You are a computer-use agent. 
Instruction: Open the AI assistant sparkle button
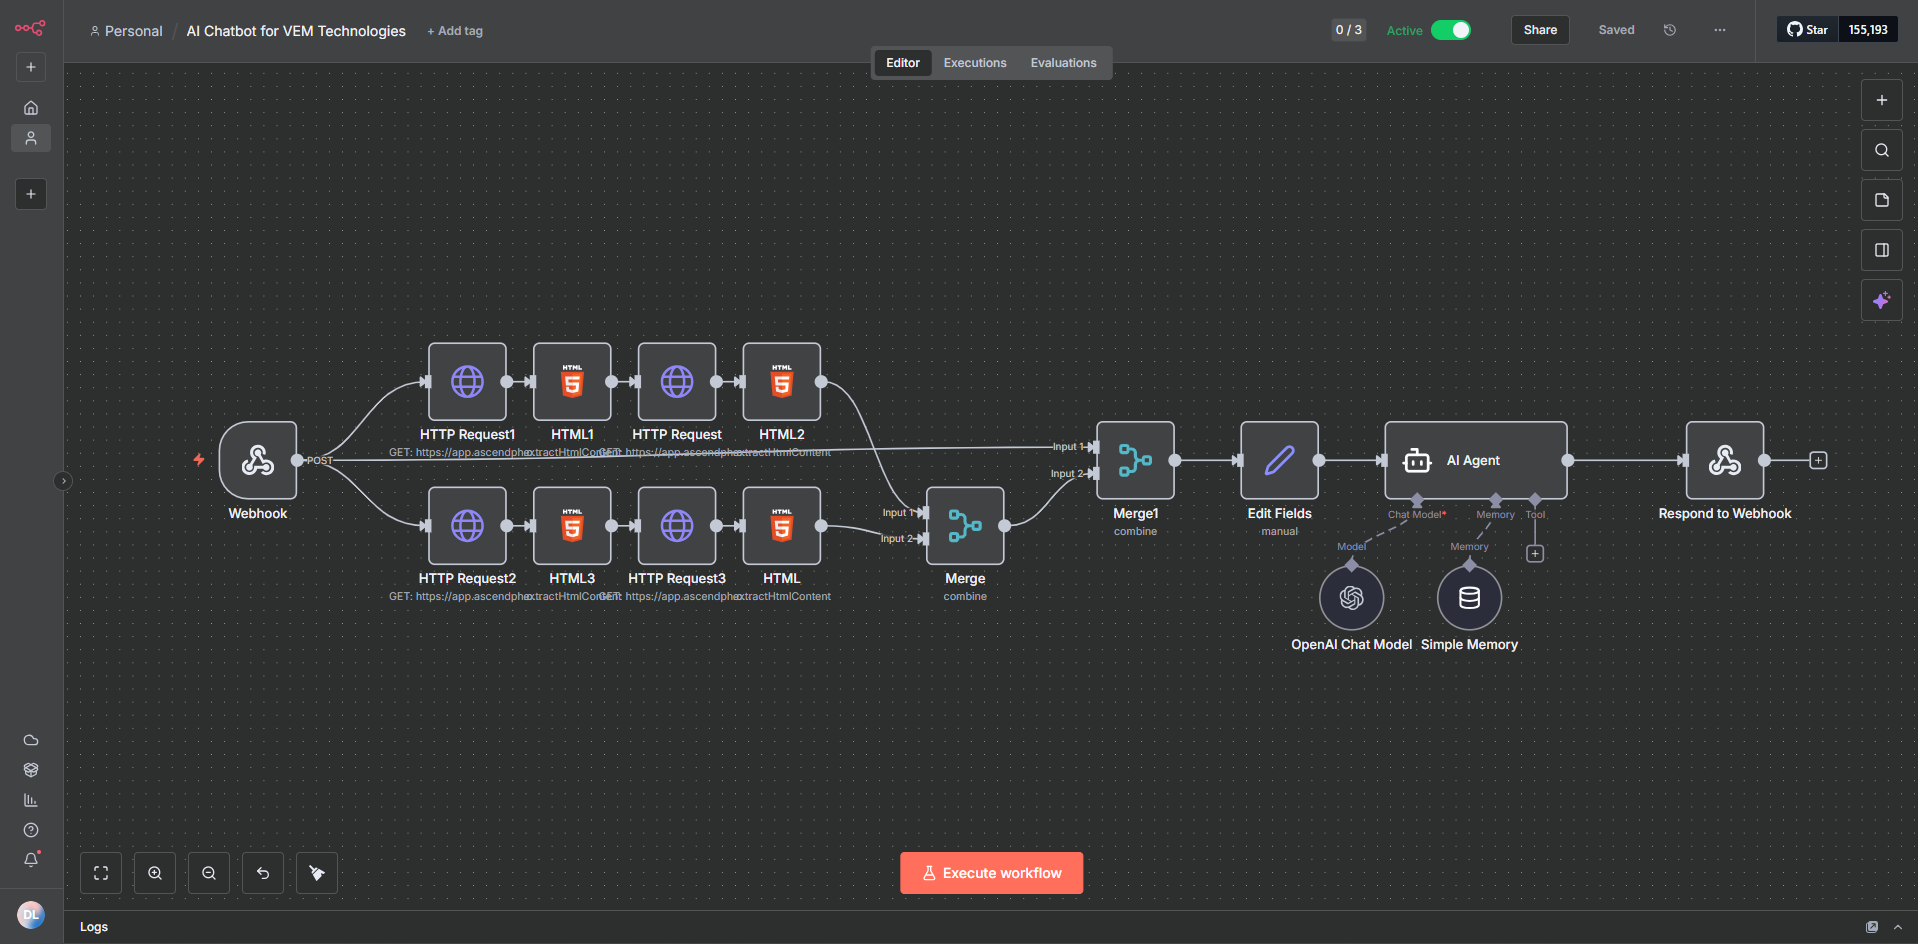click(x=1881, y=300)
